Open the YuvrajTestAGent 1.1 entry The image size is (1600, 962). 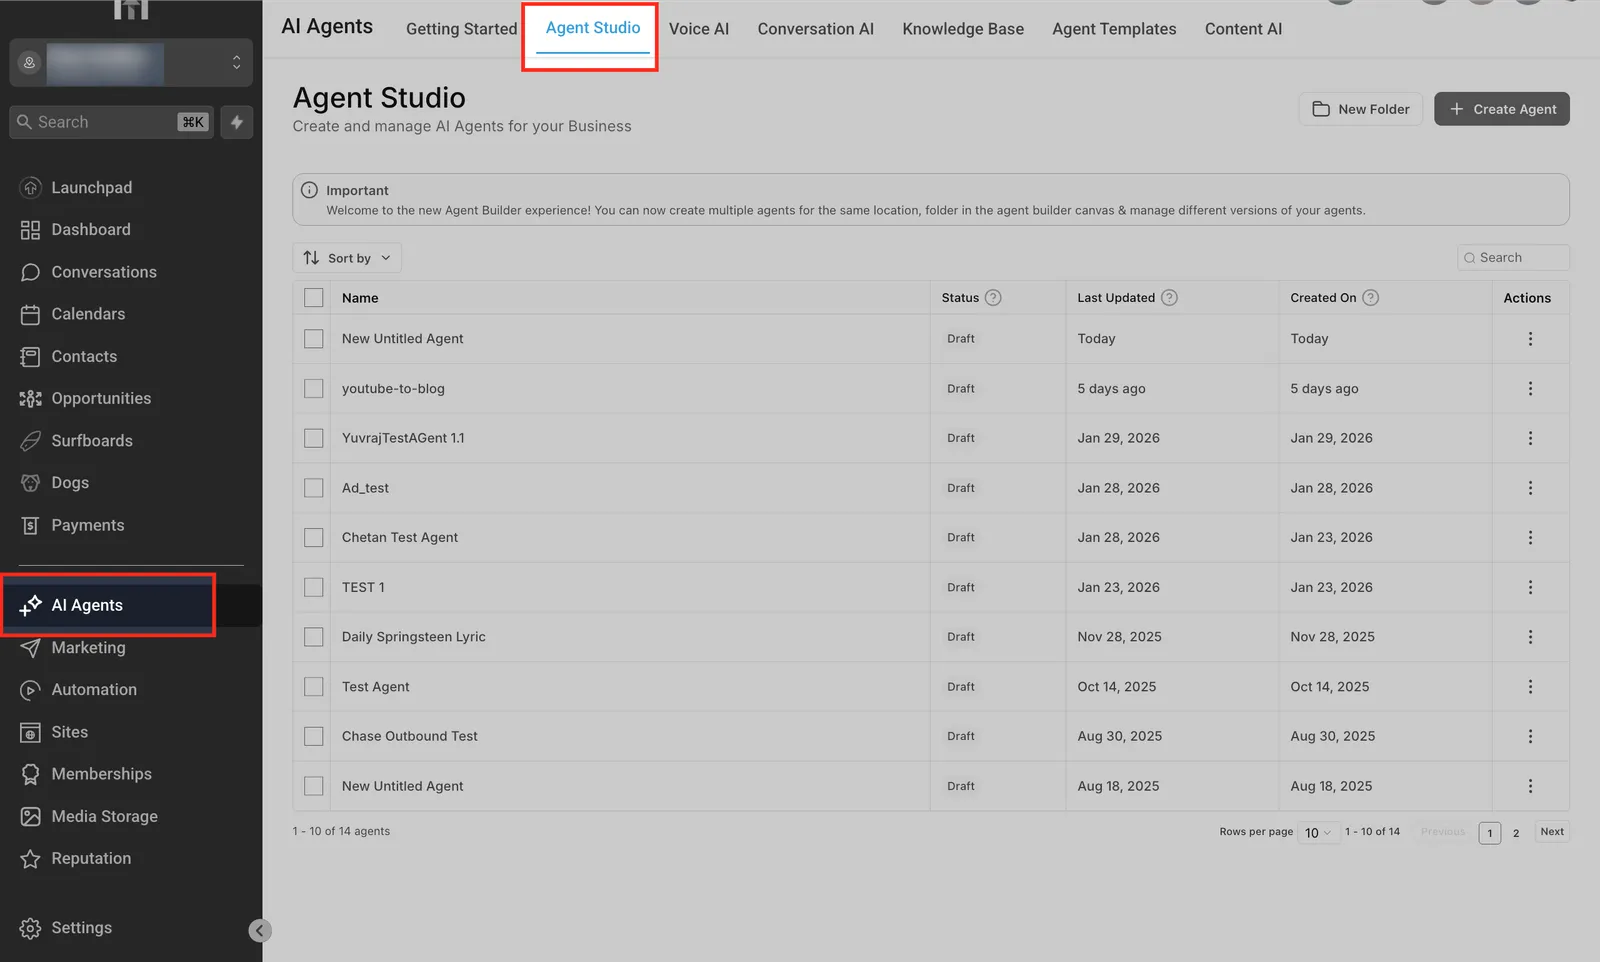click(403, 438)
